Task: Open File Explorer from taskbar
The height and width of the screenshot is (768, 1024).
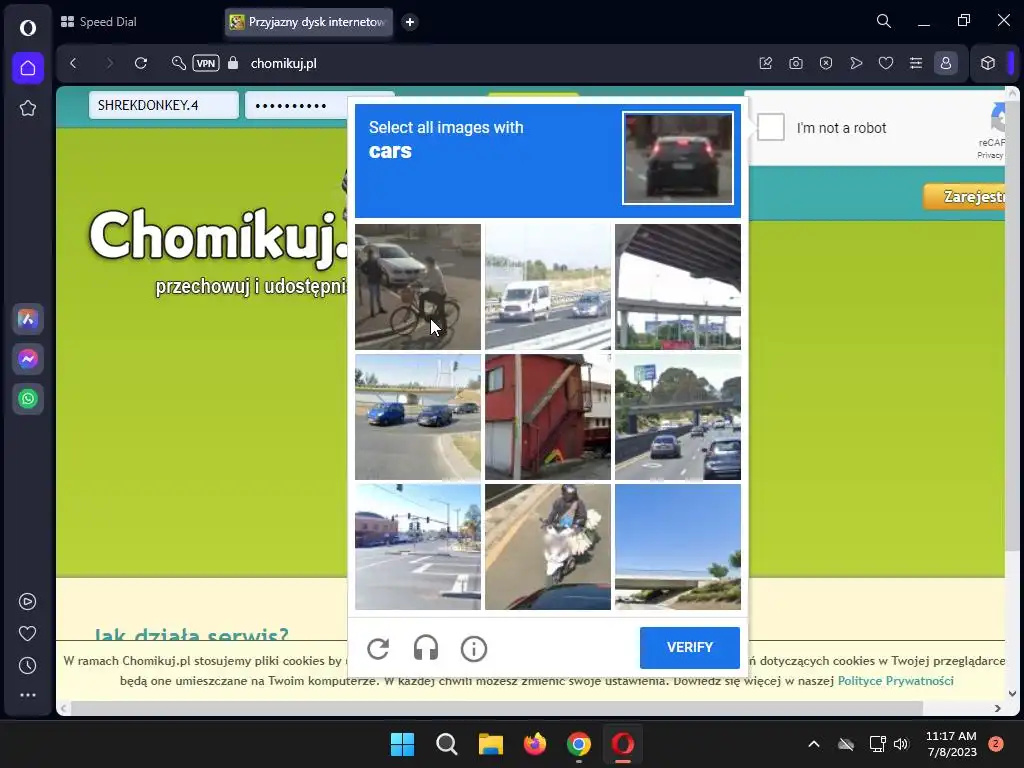Action: click(x=490, y=744)
